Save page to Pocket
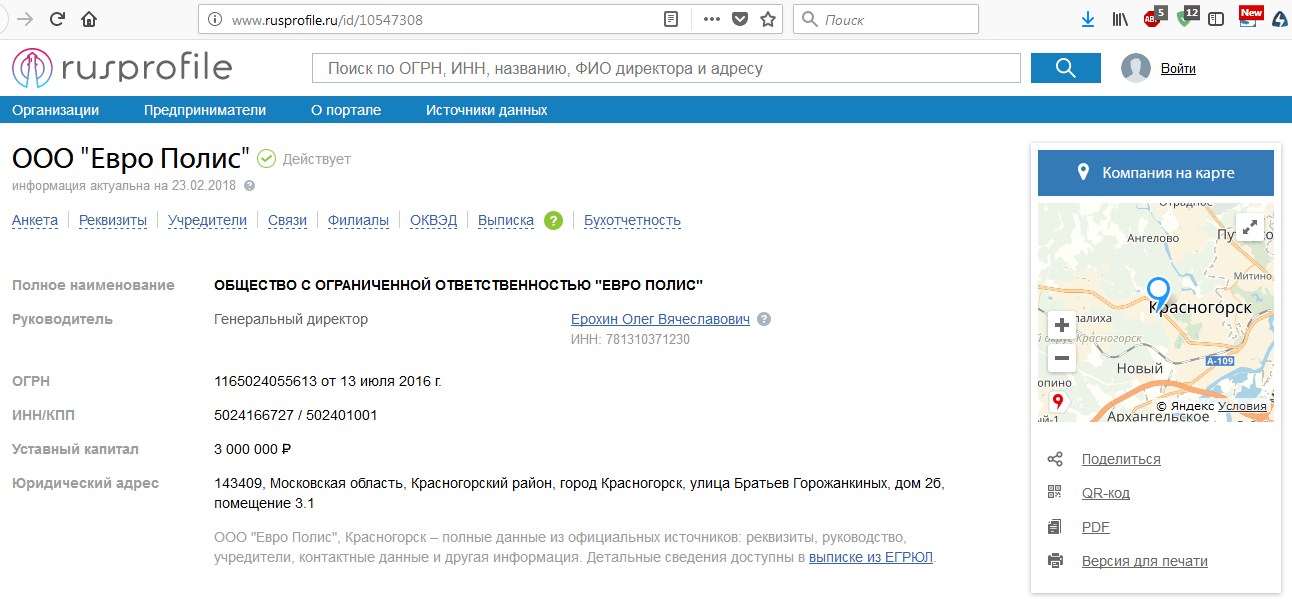The height and width of the screenshot is (603, 1292). coord(740,19)
